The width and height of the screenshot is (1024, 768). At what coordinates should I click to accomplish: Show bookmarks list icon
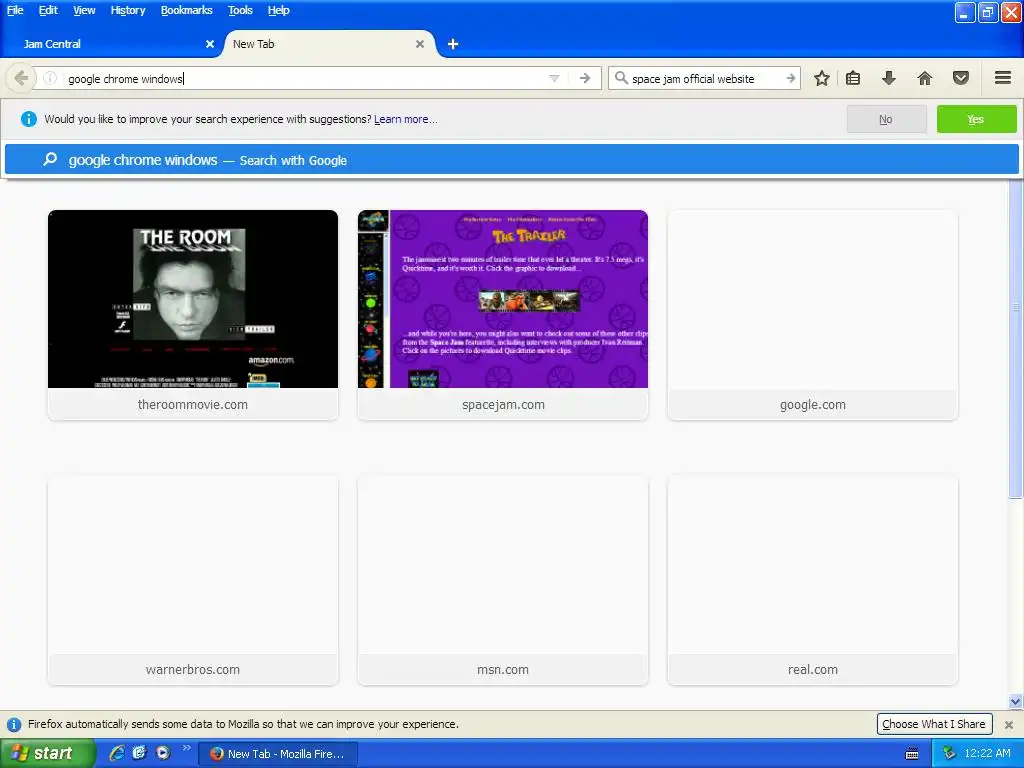pyautogui.click(x=853, y=78)
